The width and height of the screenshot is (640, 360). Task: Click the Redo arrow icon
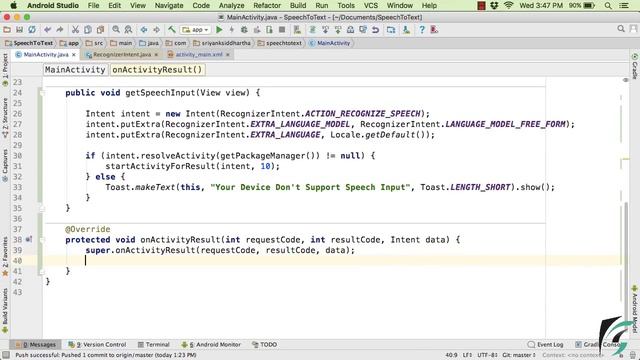tap(60, 30)
